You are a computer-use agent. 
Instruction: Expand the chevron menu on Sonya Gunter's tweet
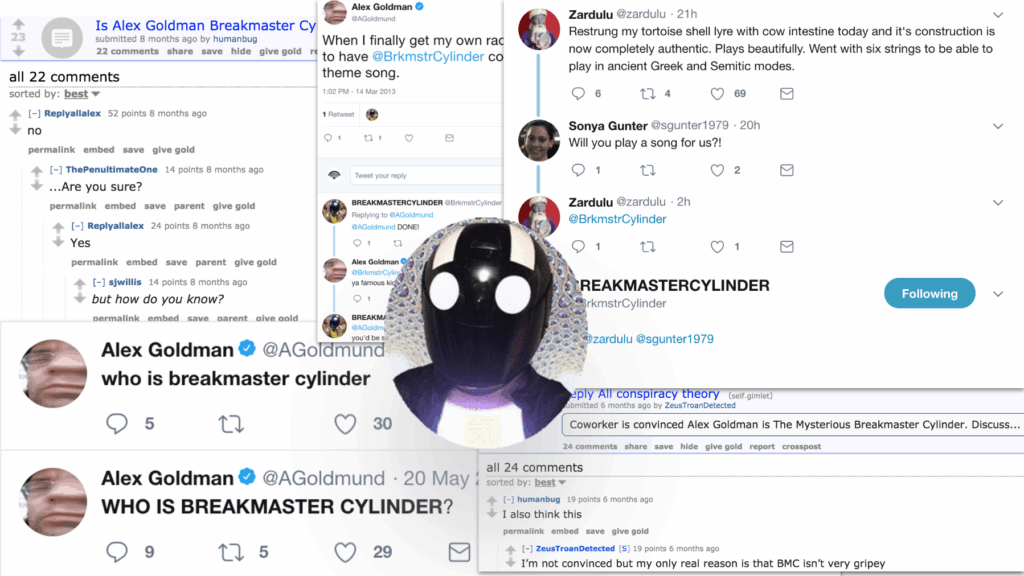pyautogui.click(x=998, y=126)
